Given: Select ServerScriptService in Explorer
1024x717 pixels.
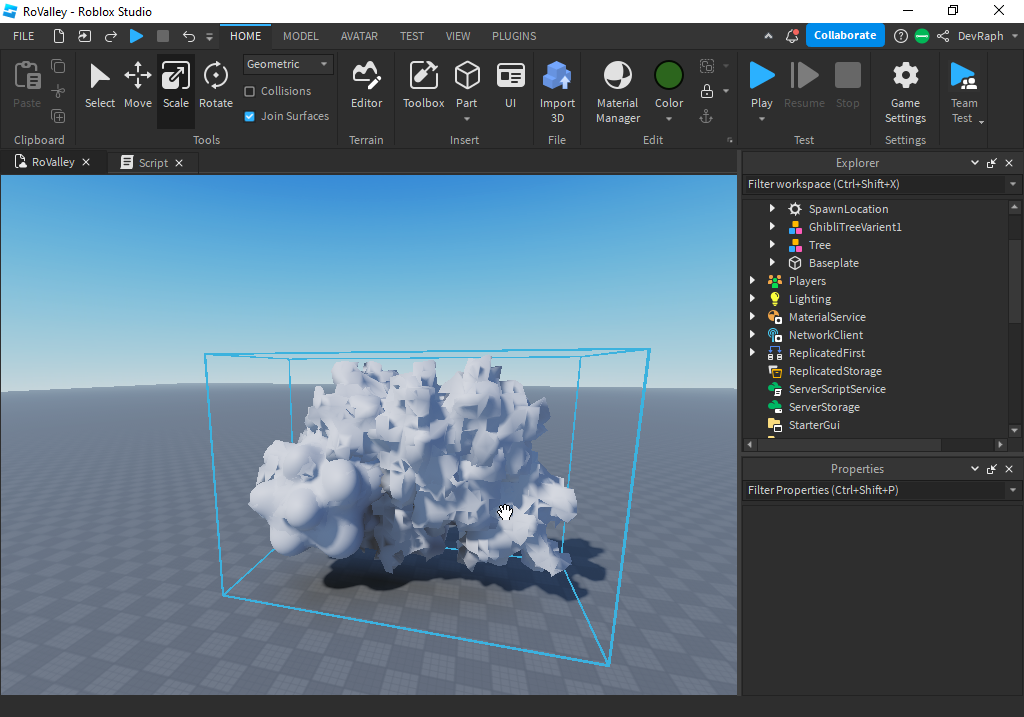Looking at the screenshot, I should point(837,389).
